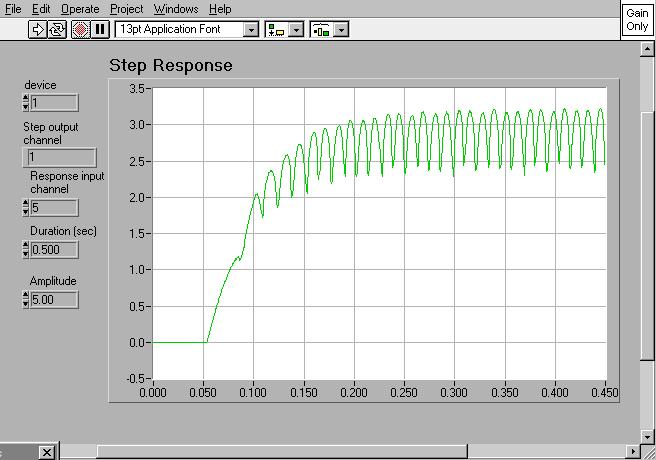Click the Run arrow button
The height and width of the screenshot is (460, 656).
38,29
